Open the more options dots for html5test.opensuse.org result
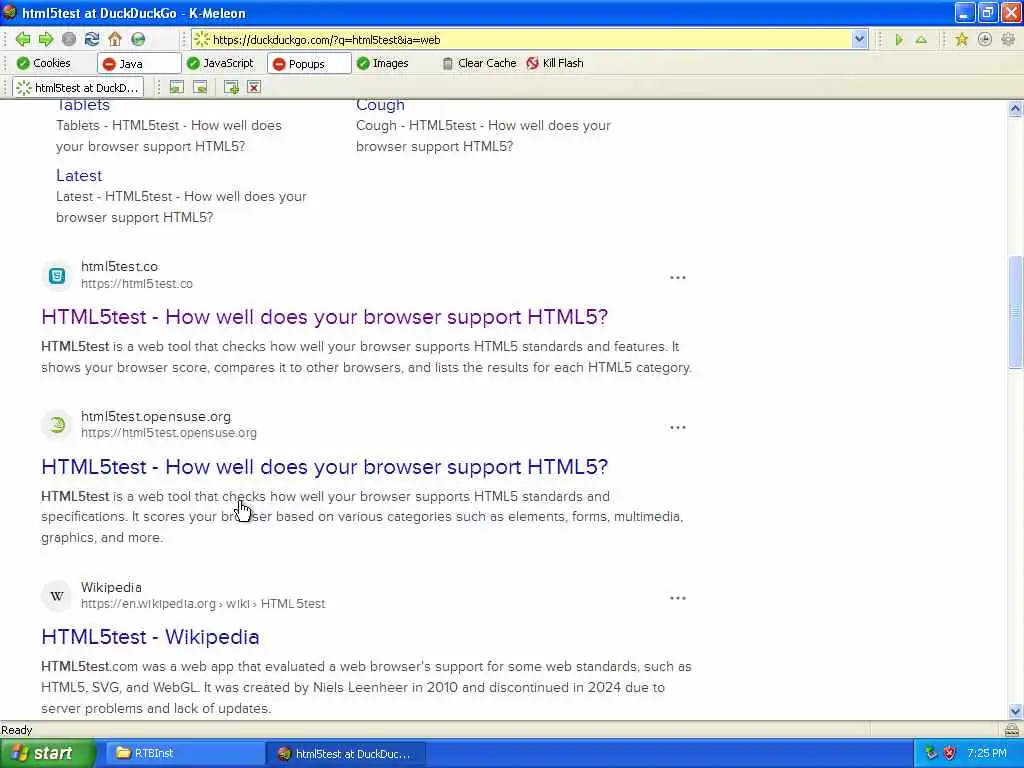The image size is (1024, 768). click(678, 427)
